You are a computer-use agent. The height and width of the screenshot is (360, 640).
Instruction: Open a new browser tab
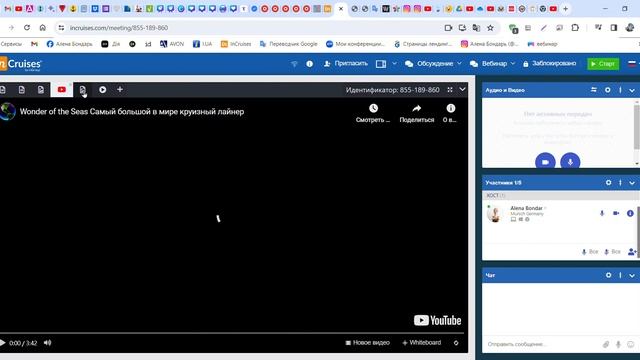[565, 9]
